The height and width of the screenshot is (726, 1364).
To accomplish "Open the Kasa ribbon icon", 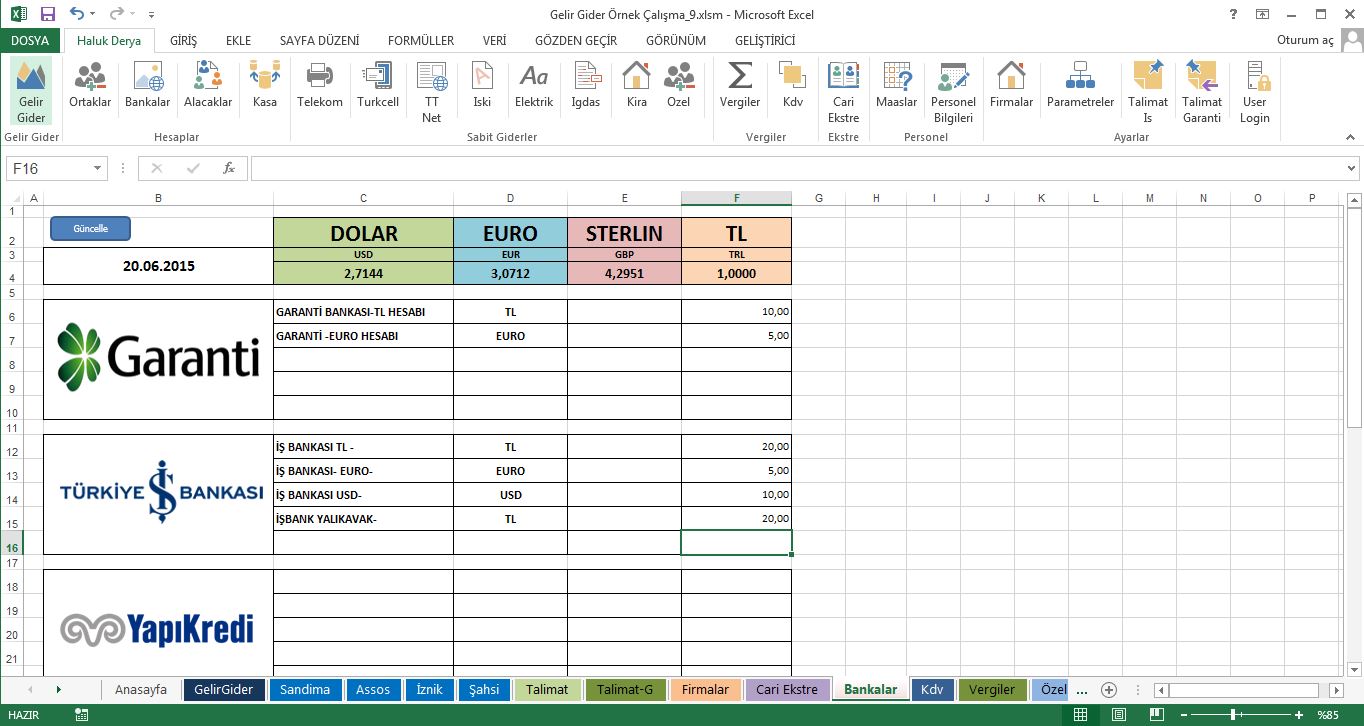I will [x=265, y=86].
